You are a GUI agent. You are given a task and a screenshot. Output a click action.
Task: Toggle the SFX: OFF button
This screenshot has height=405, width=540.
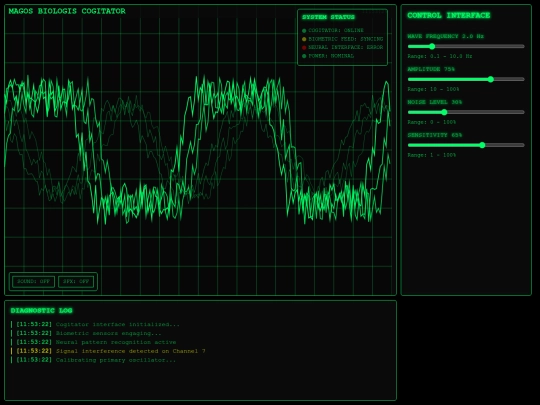click(x=76, y=281)
